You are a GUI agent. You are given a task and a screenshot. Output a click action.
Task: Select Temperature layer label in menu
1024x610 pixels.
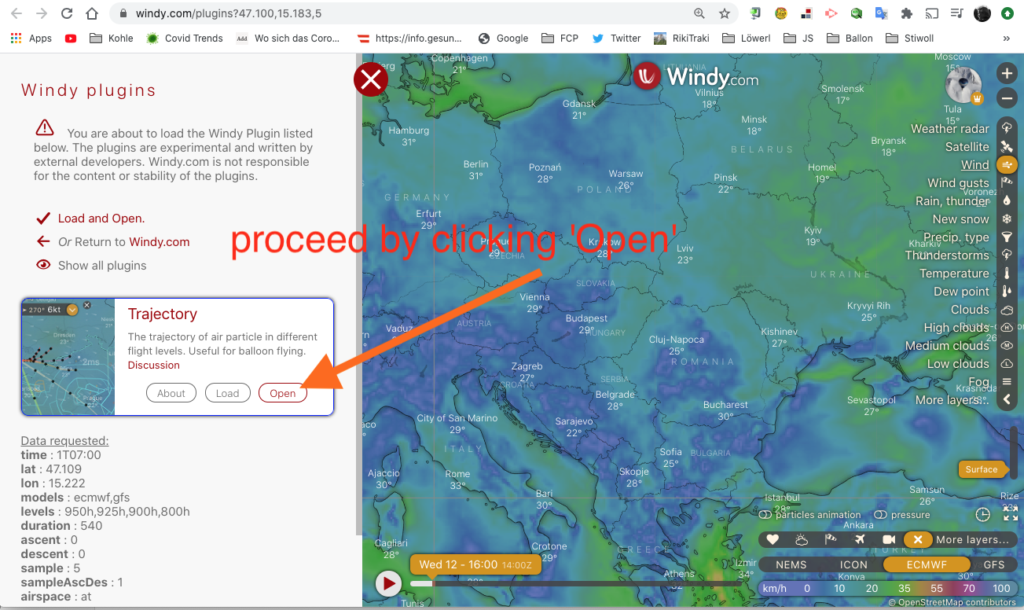[954, 273]
